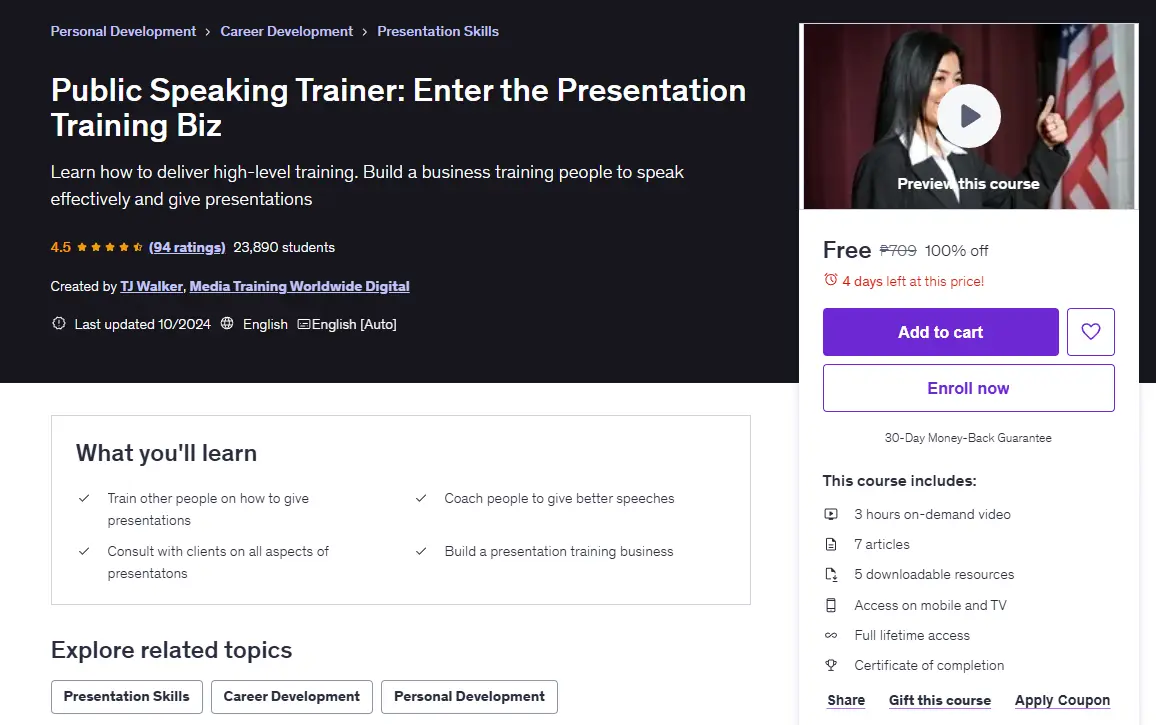Click checkmark beside Consult with clients
The height and width of the screenshot is (725, 1156).
point(84,552)
